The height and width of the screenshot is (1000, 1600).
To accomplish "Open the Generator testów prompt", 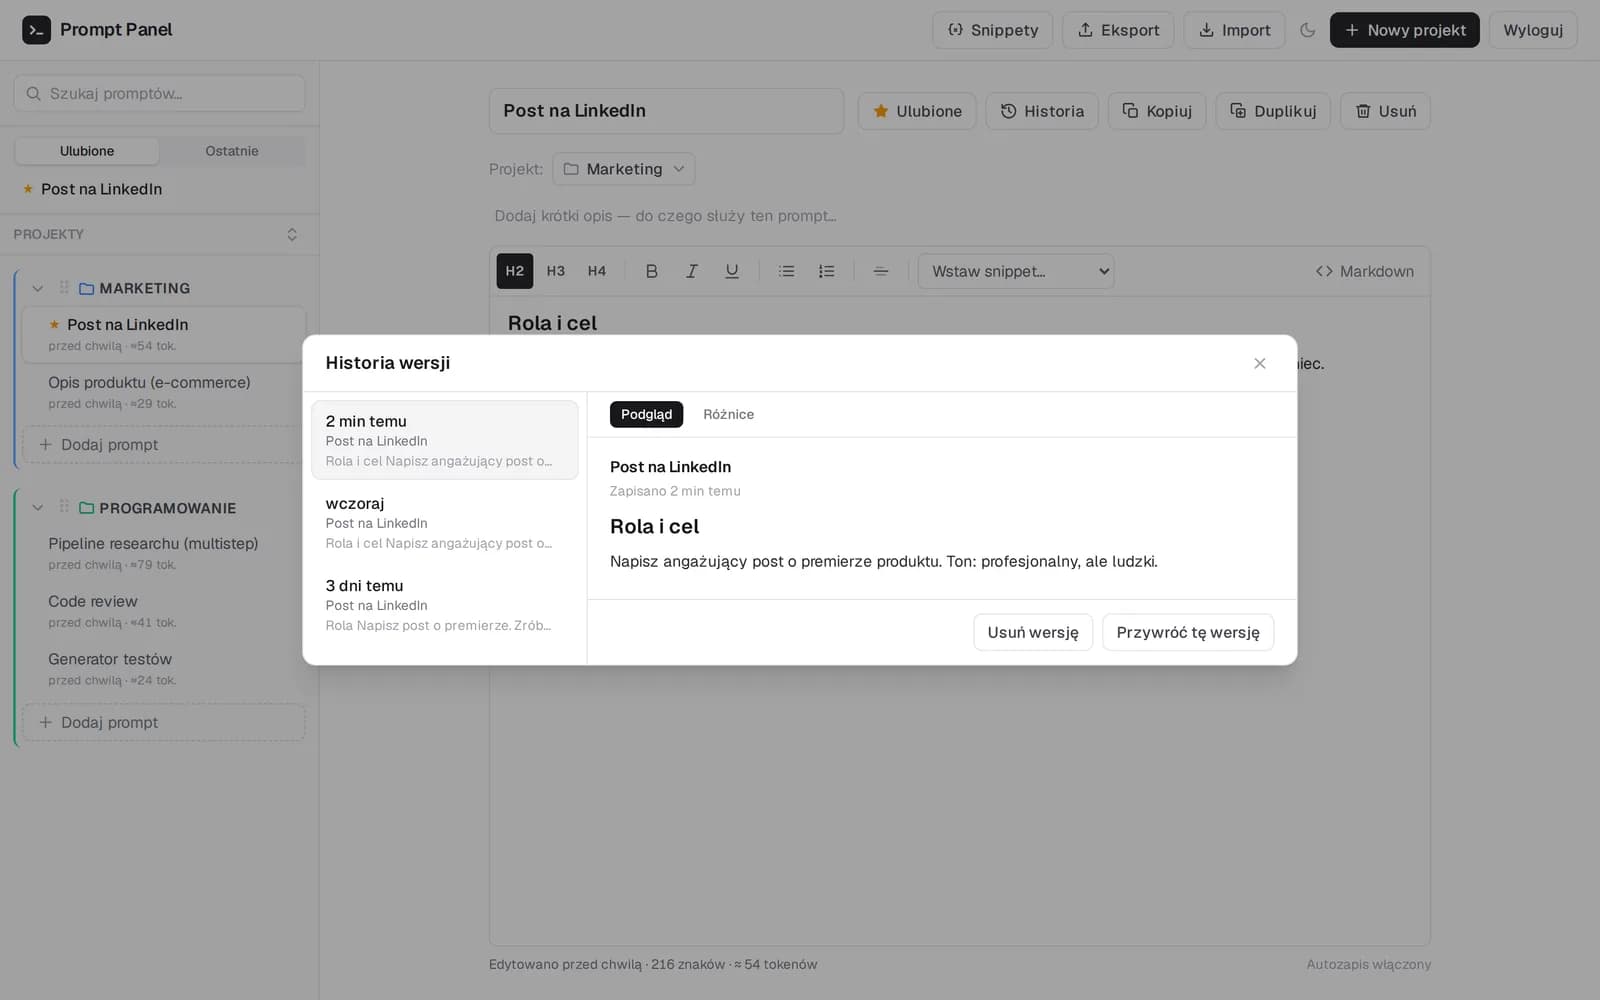I will [164, 669].
